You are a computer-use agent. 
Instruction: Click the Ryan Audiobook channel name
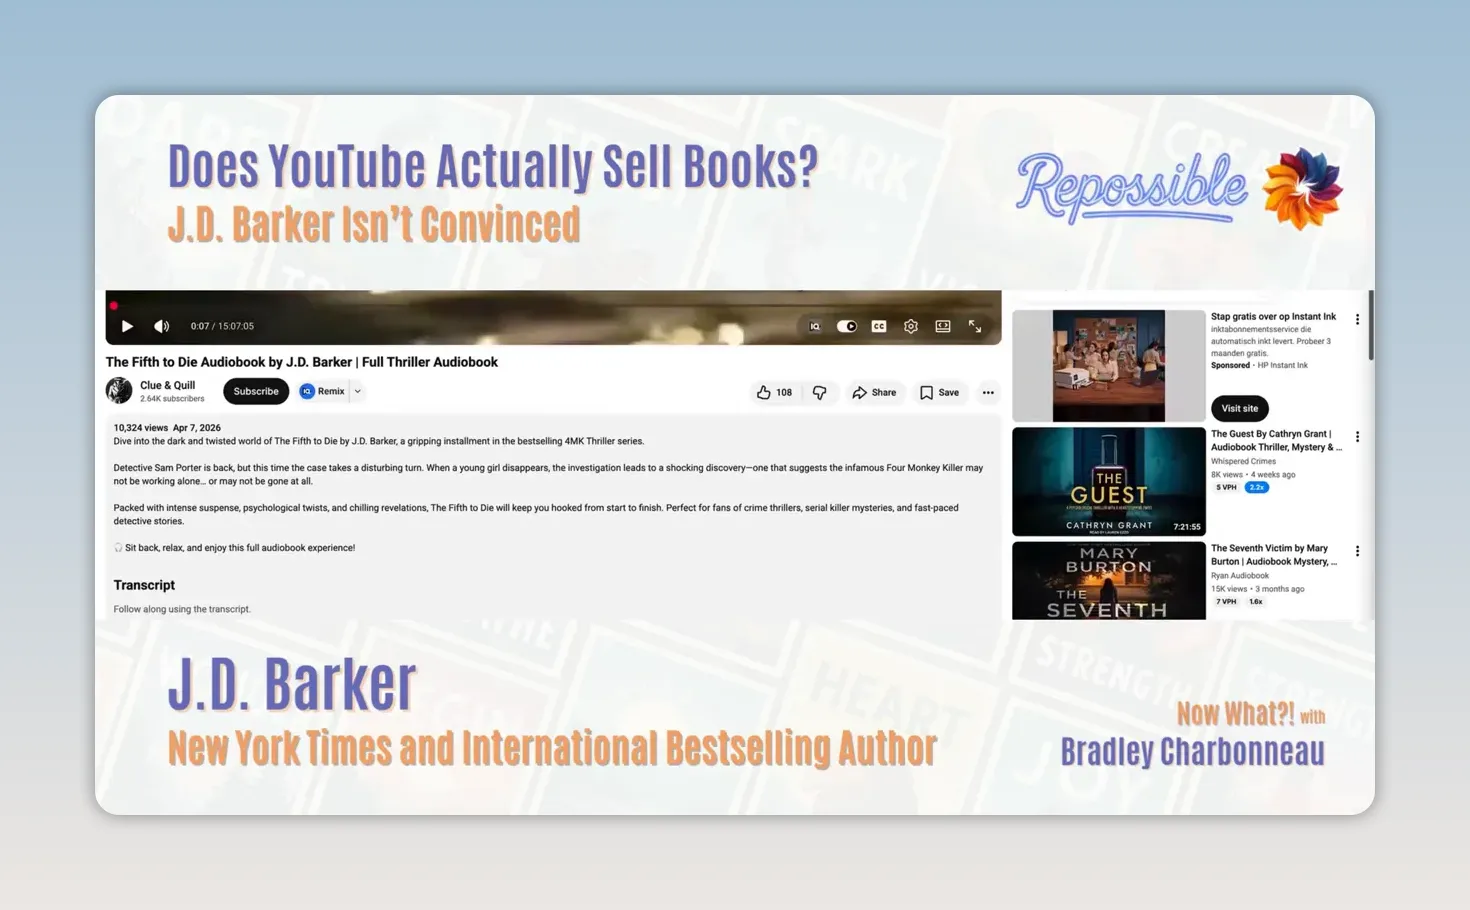1240,575
